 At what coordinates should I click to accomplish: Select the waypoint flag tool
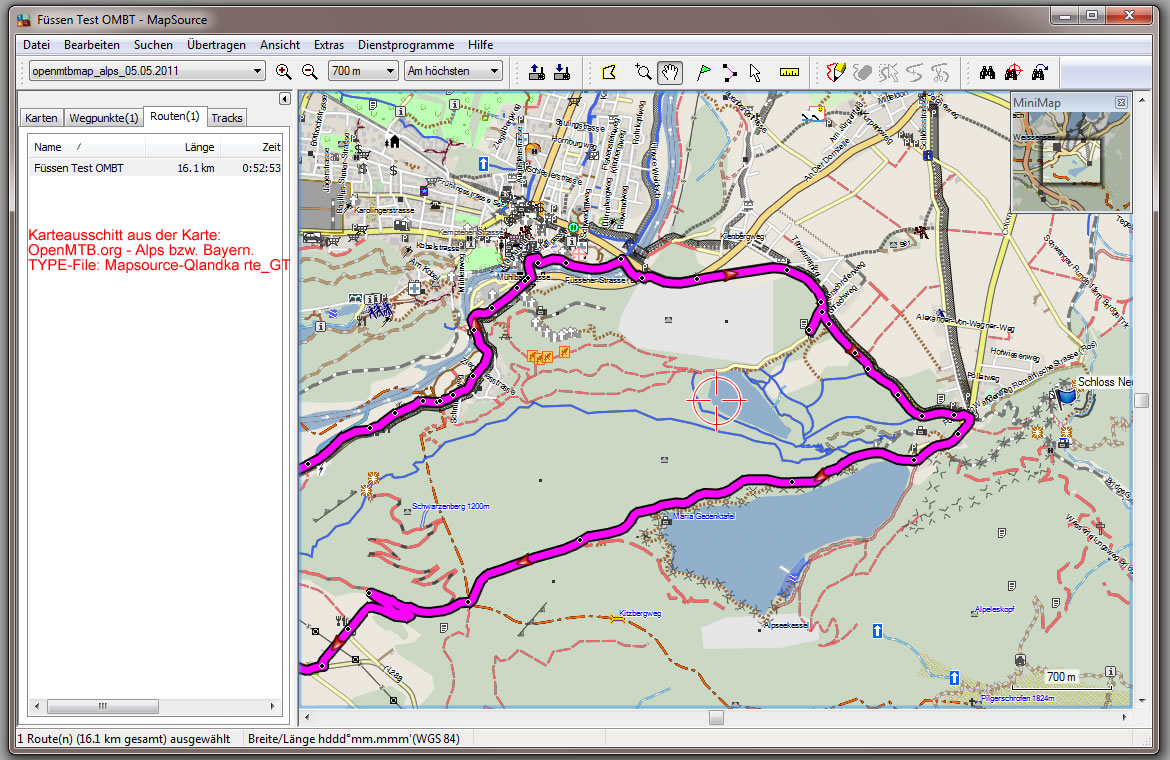703,71
